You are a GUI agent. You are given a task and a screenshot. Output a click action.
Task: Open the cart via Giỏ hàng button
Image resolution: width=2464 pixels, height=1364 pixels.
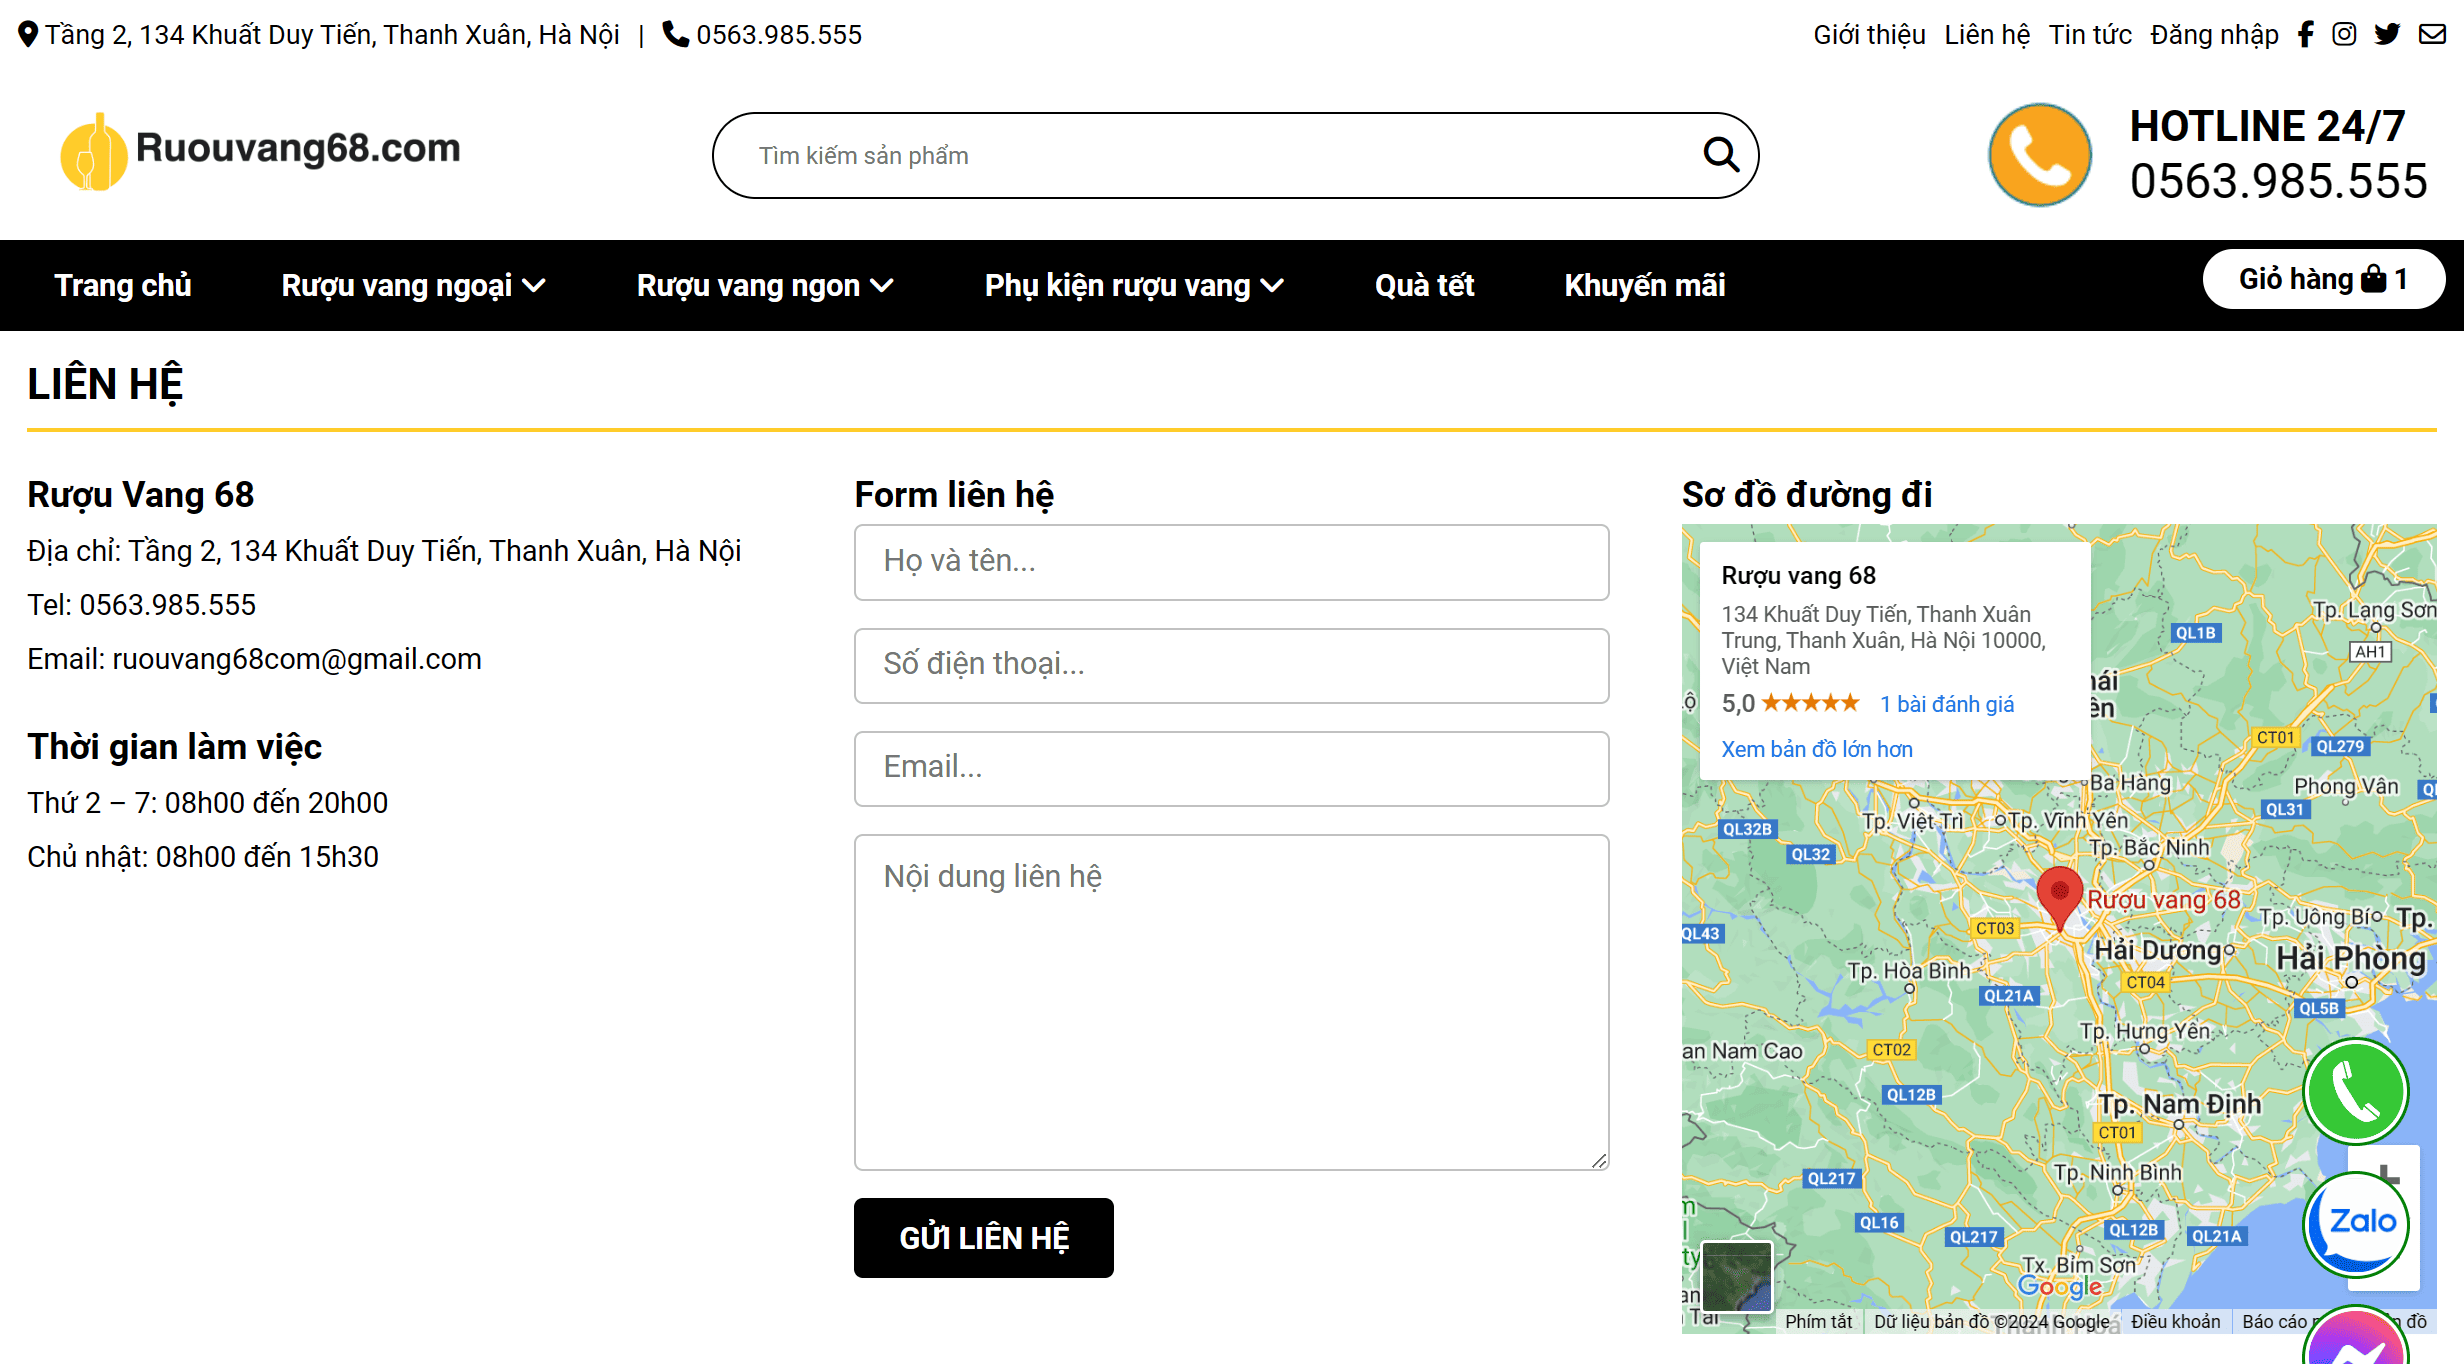(x=2324, y=279)
